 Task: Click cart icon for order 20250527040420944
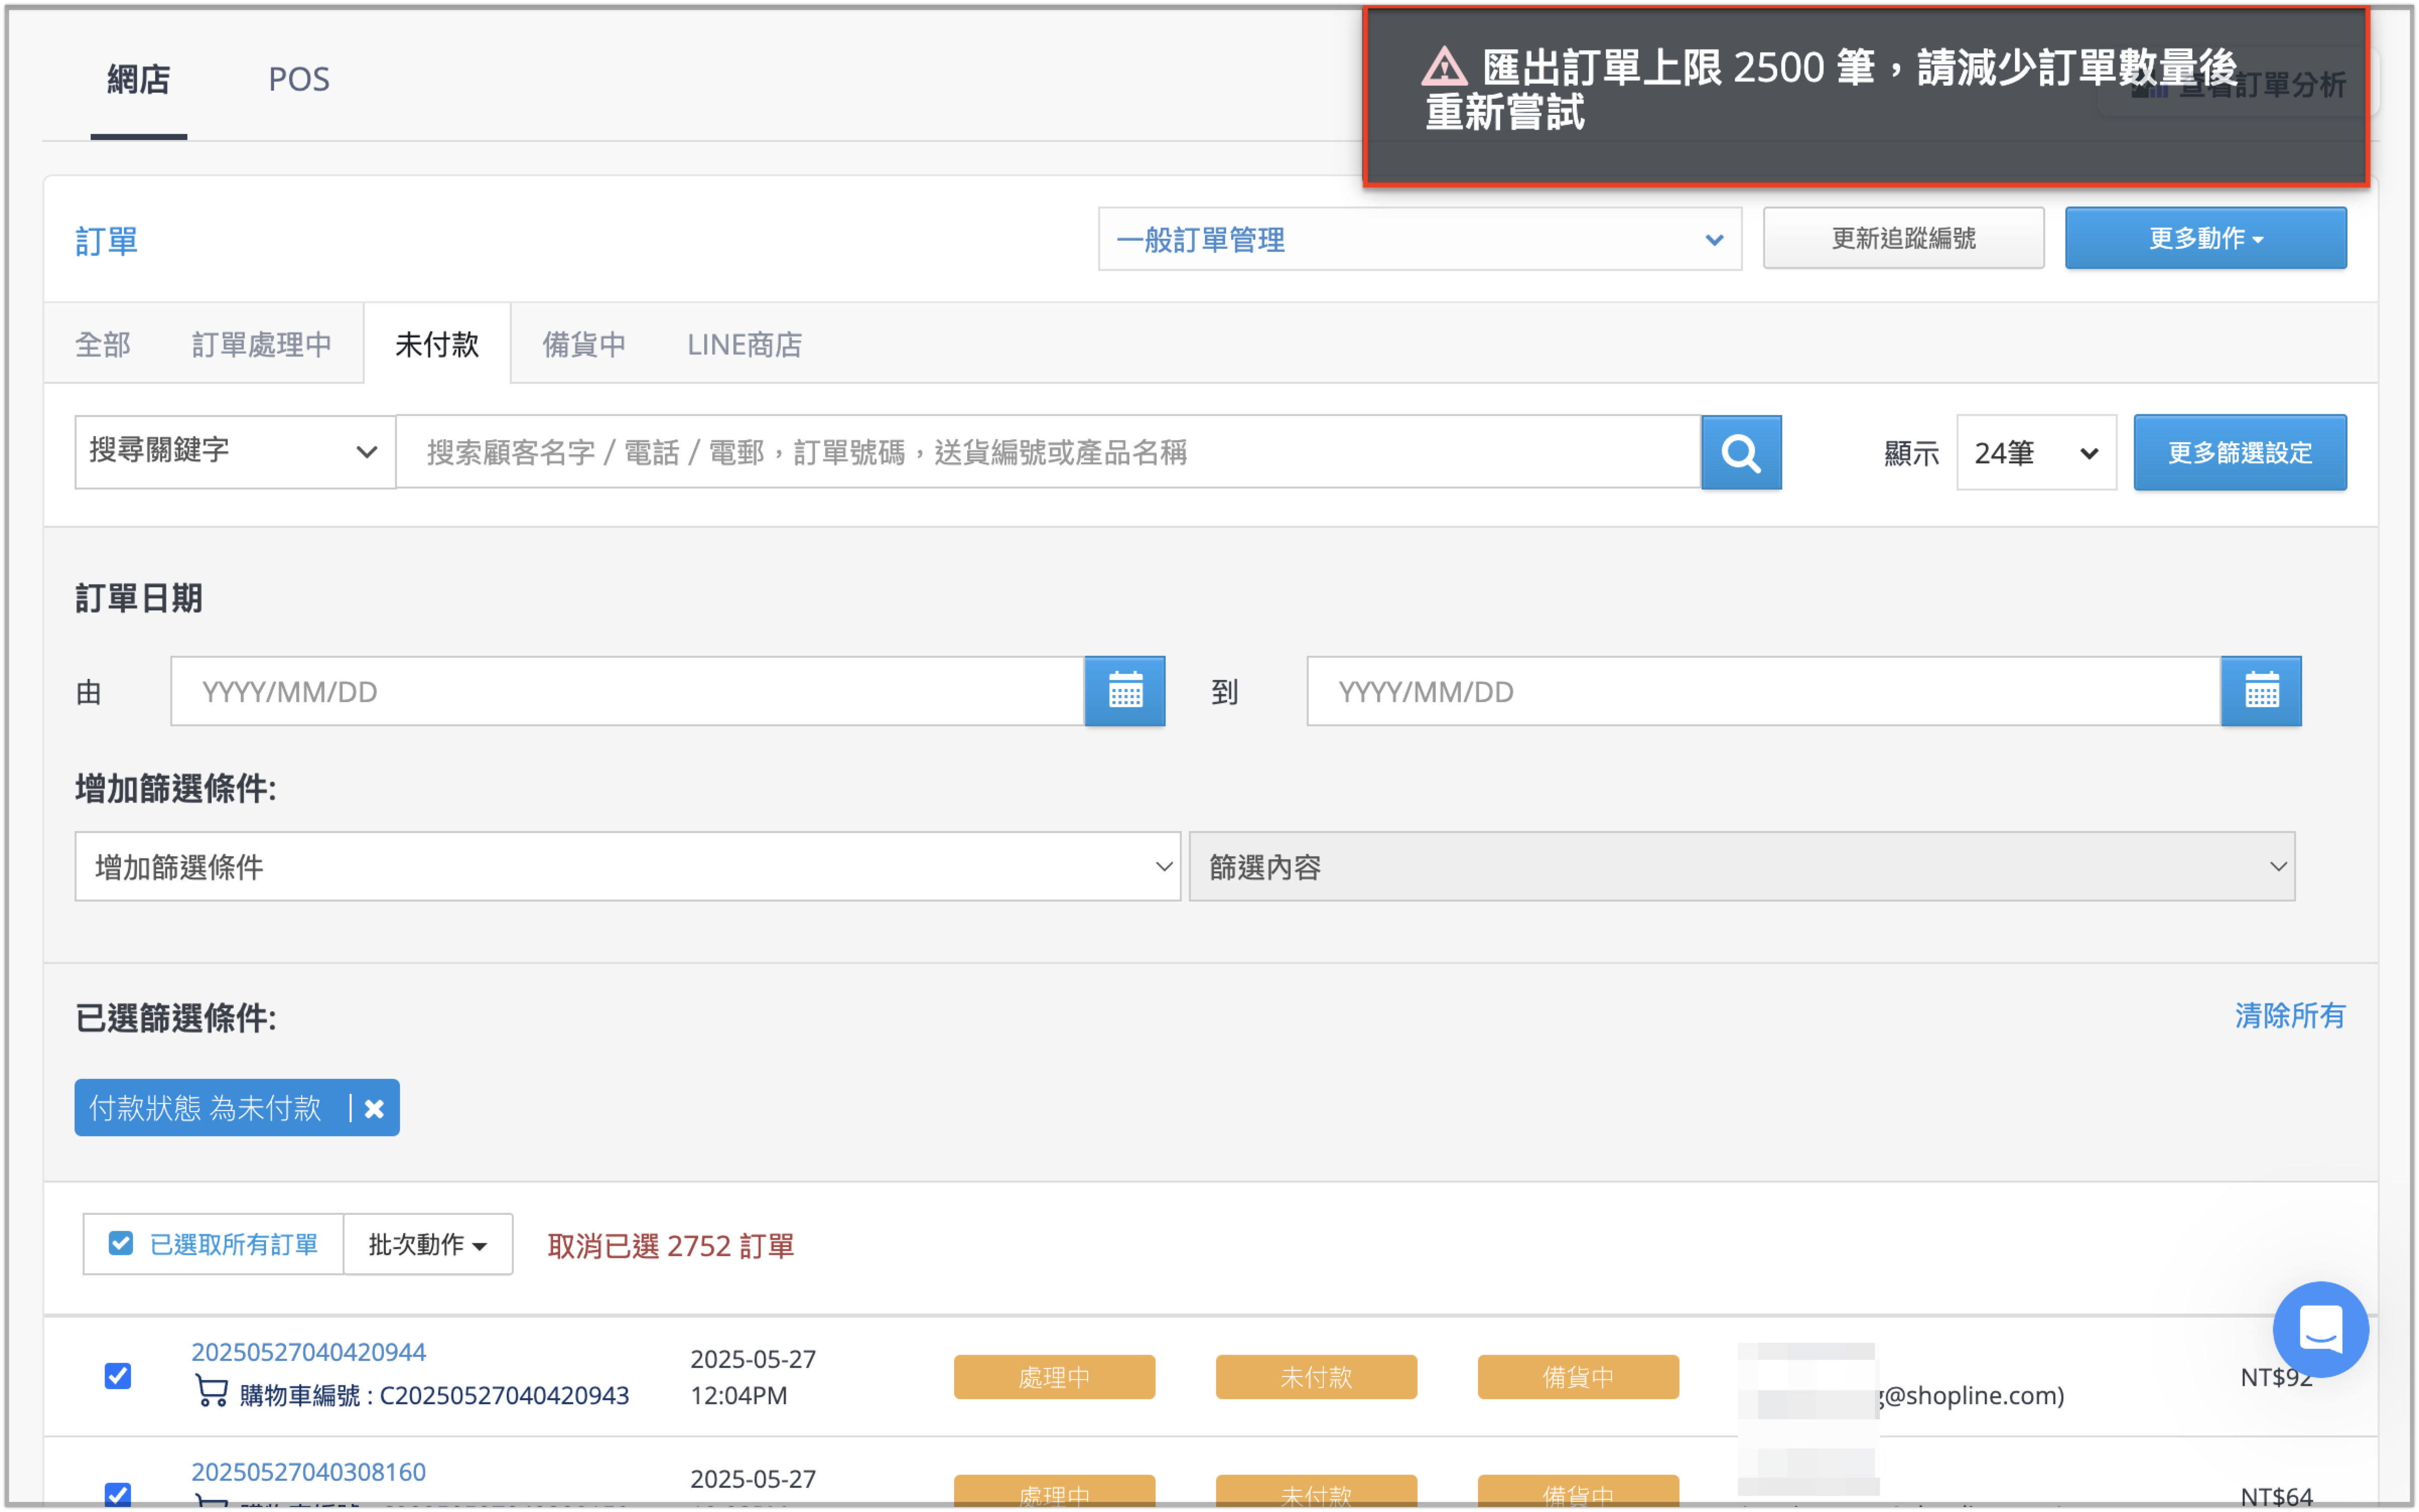(211, 1392)
